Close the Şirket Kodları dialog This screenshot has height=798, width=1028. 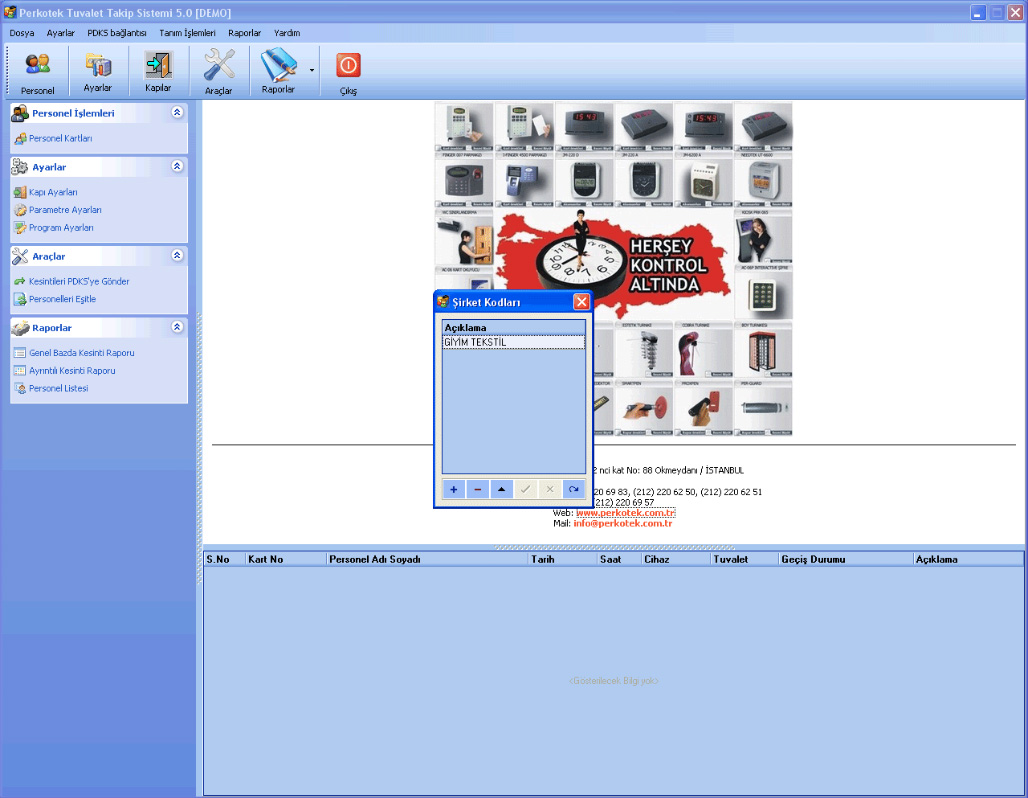pyautogui.click(x=581, y=301)
